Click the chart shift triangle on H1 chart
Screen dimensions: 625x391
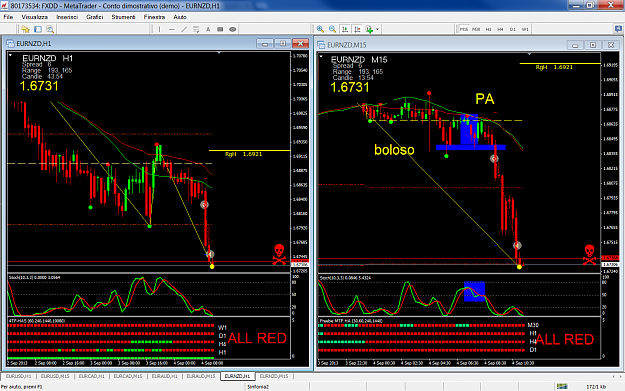coord(219,53)
